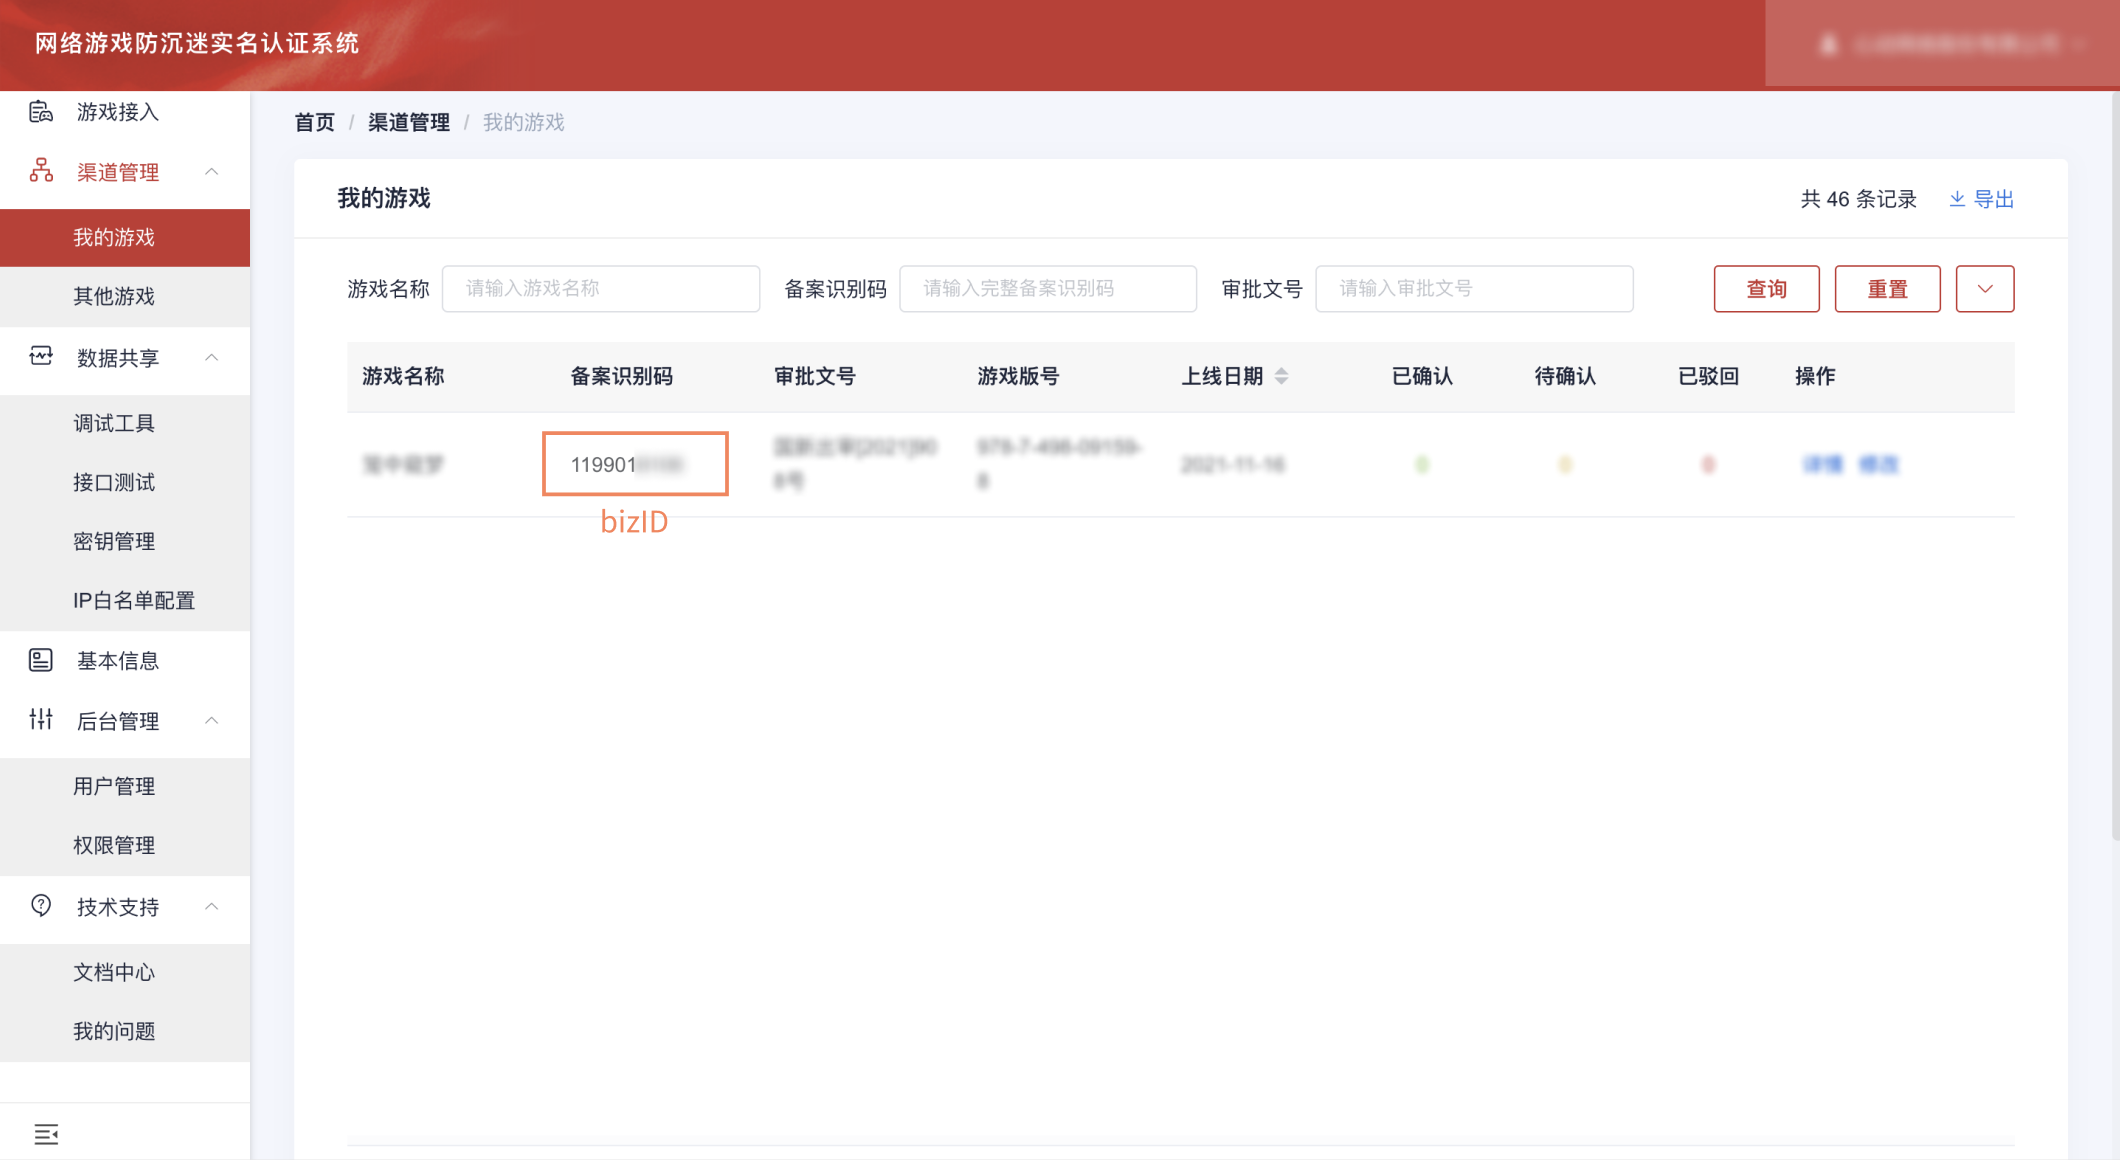Click the sidebar collapse icon at bottom
The width and height of the screenshot is (2120, 1160).
pyautogui.click(x=46, y=1134)
